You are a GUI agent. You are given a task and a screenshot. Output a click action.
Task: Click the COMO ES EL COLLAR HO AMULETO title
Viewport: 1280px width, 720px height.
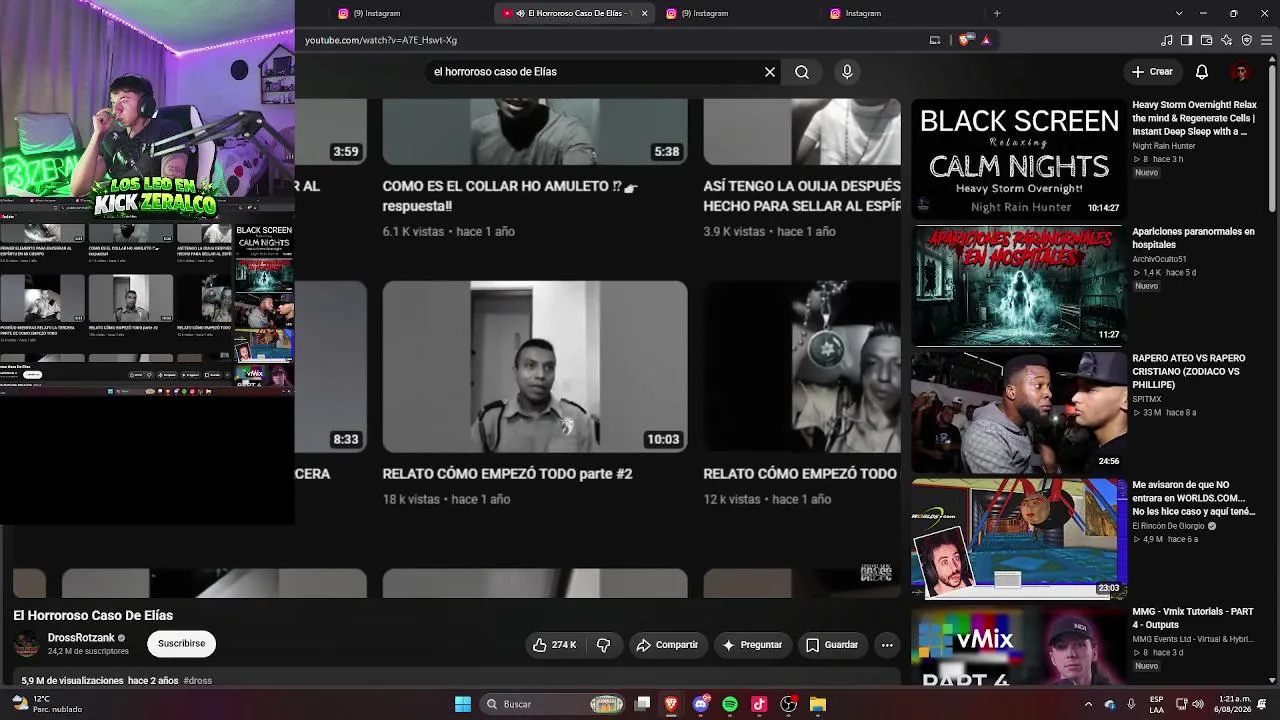(510, 196)
